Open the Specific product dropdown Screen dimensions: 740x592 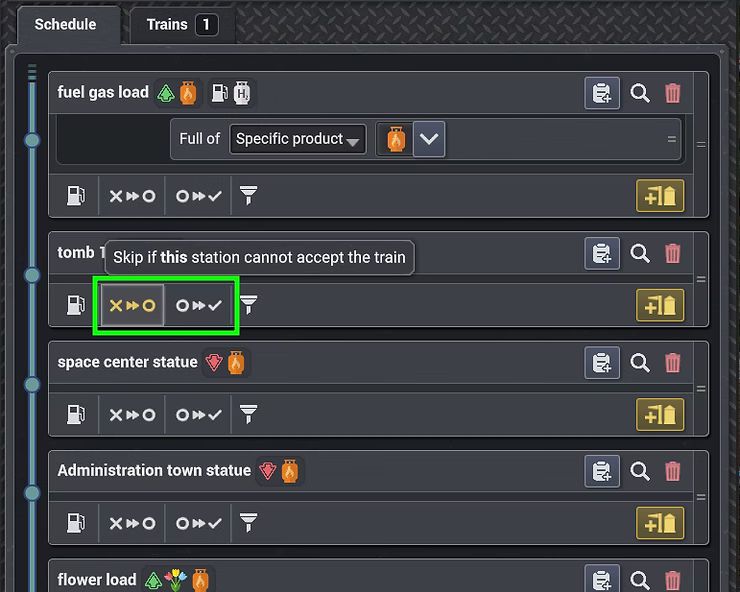coord(297,139)
